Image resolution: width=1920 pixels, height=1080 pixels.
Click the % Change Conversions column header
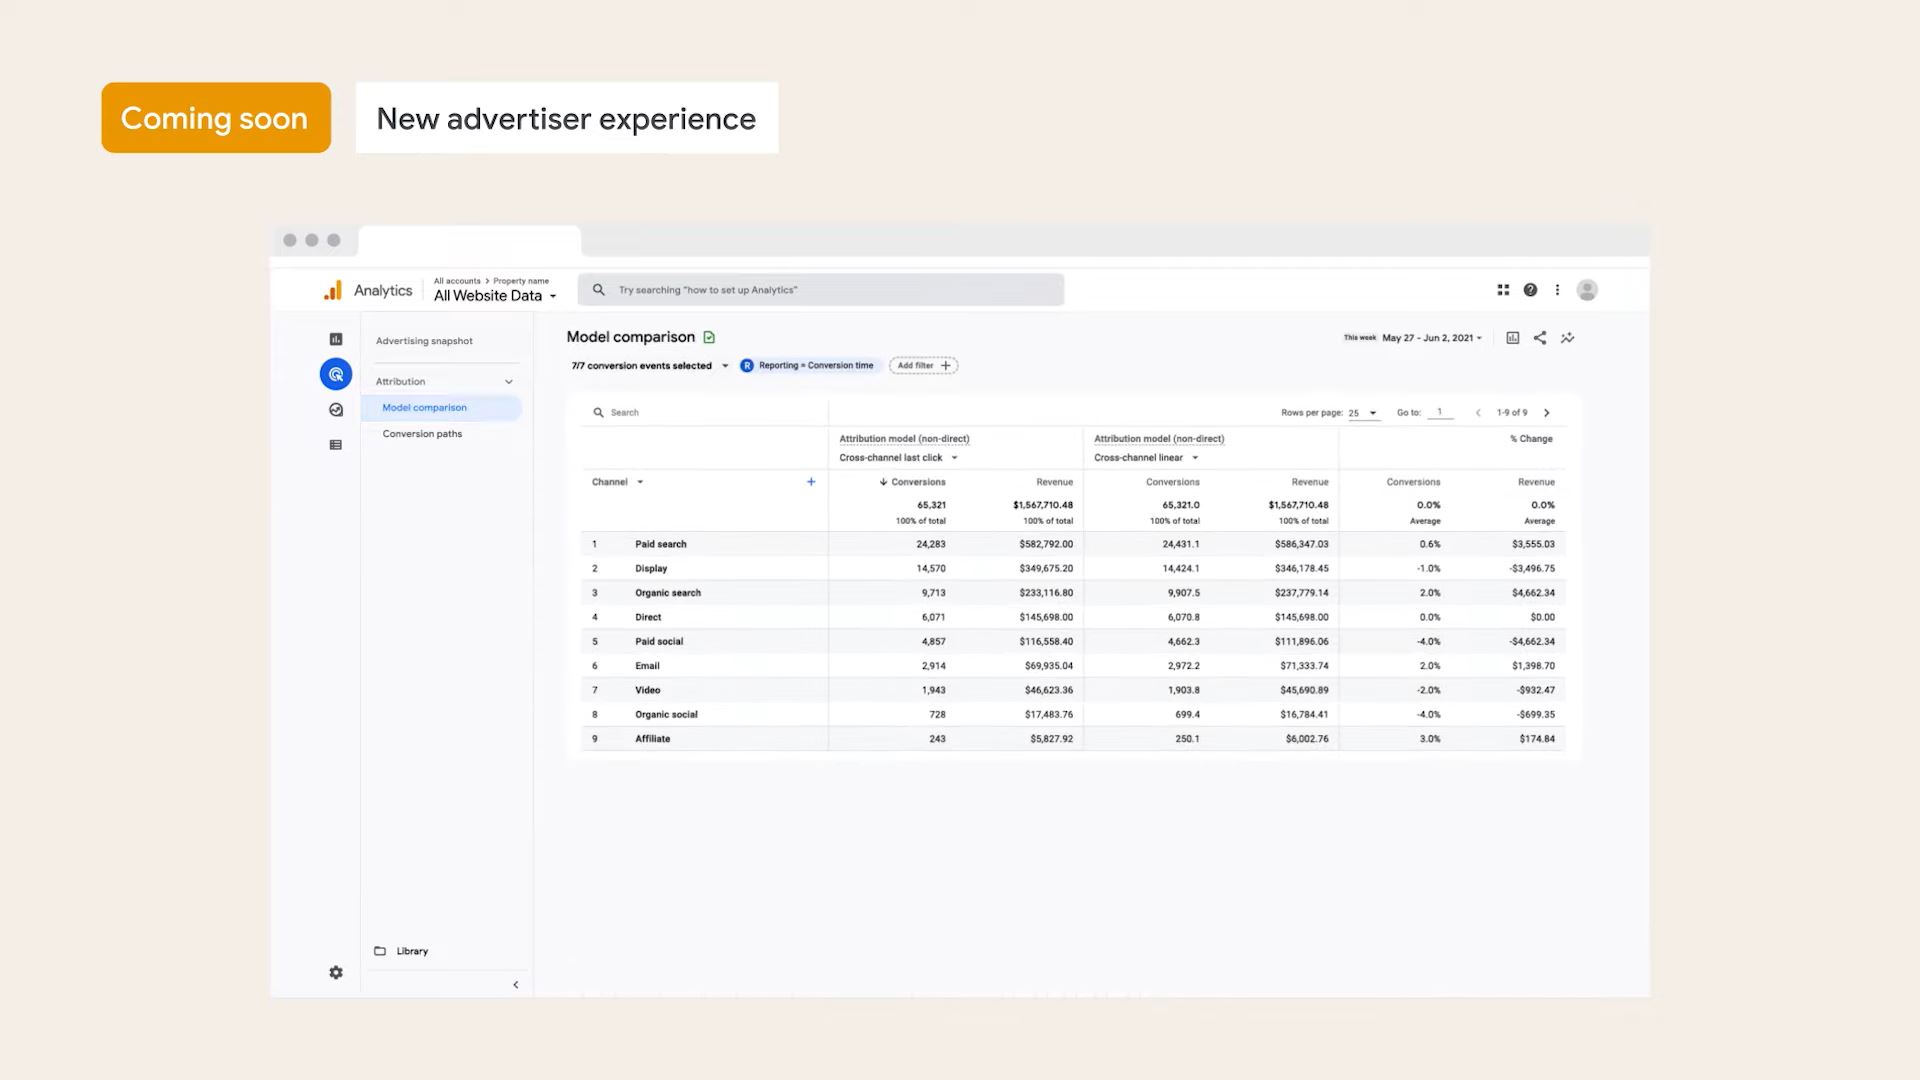(x=1413, y=482)
